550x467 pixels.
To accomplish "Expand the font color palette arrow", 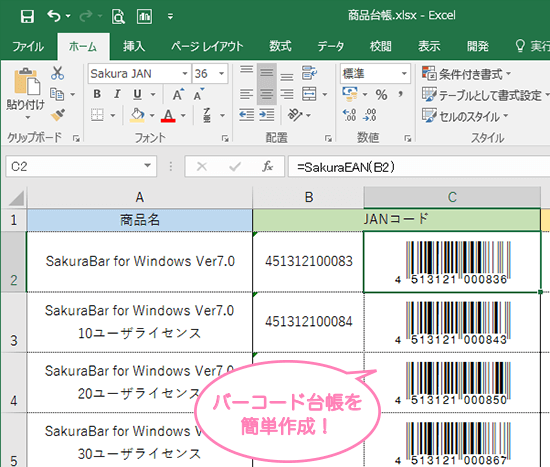I will [183, 115].
